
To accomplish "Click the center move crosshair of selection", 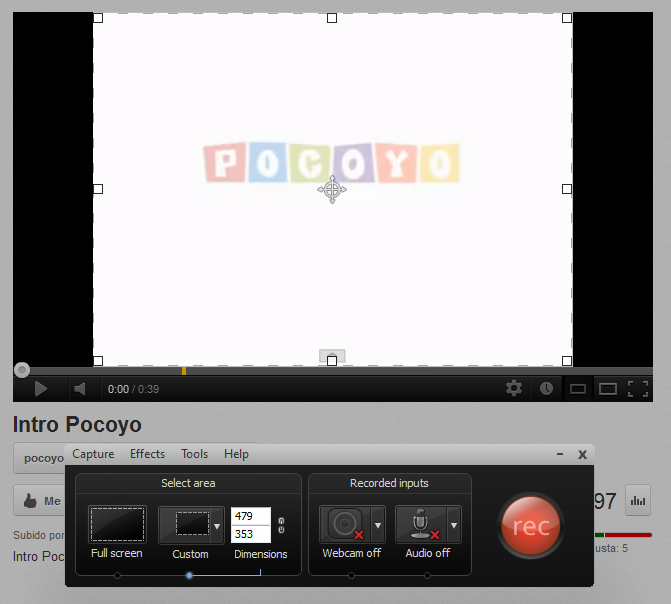I will [x=332, y=189].
